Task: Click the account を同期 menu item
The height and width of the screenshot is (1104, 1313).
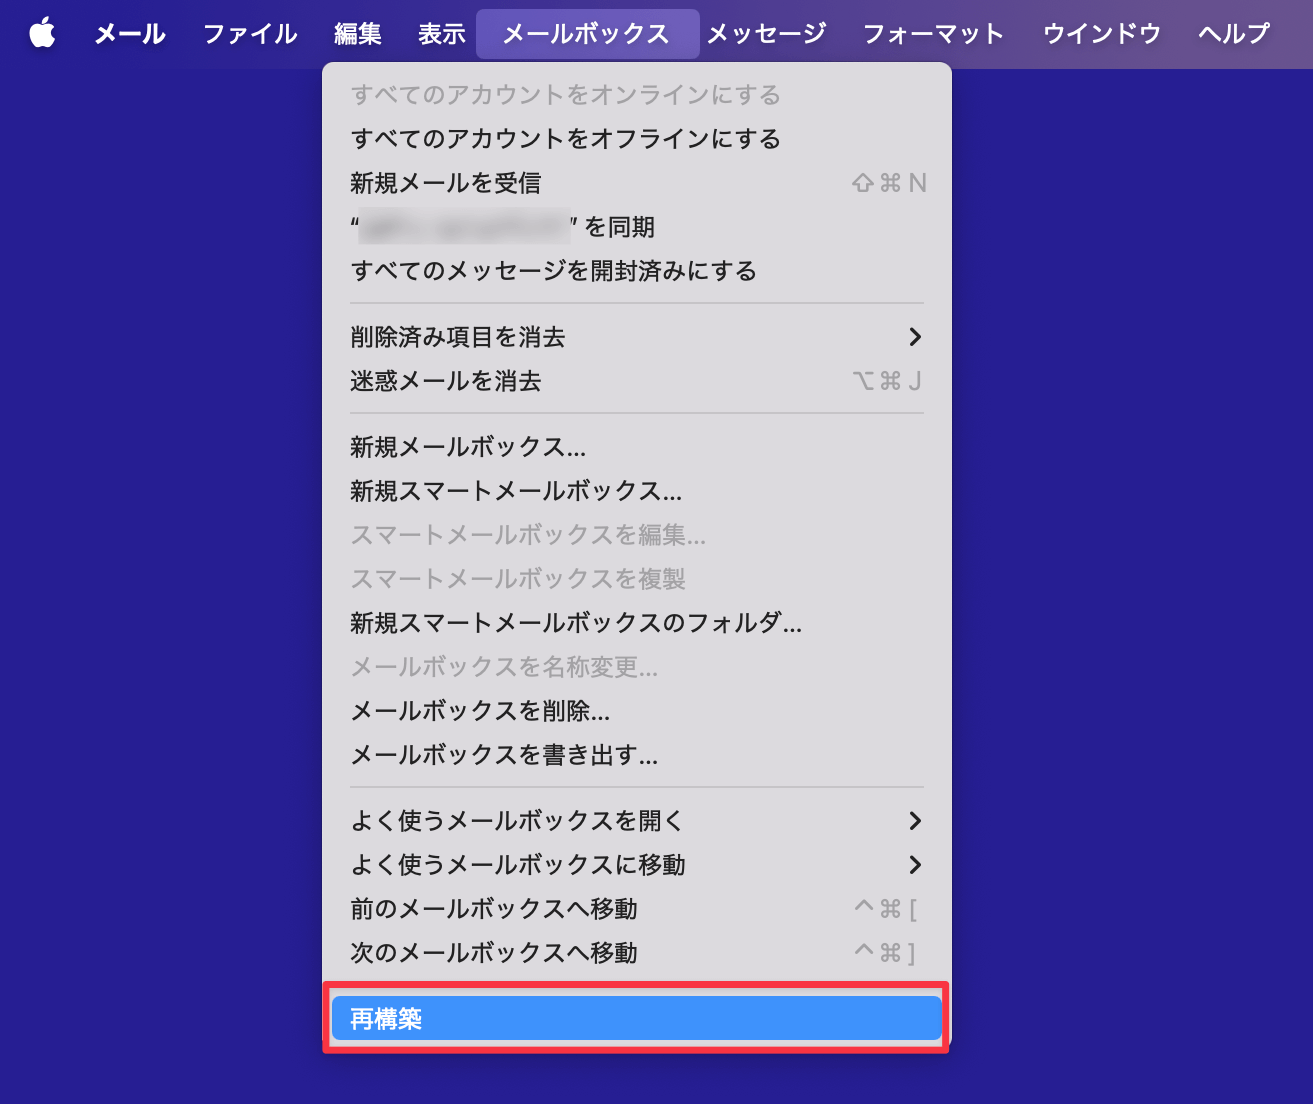Action: (637, 227)
